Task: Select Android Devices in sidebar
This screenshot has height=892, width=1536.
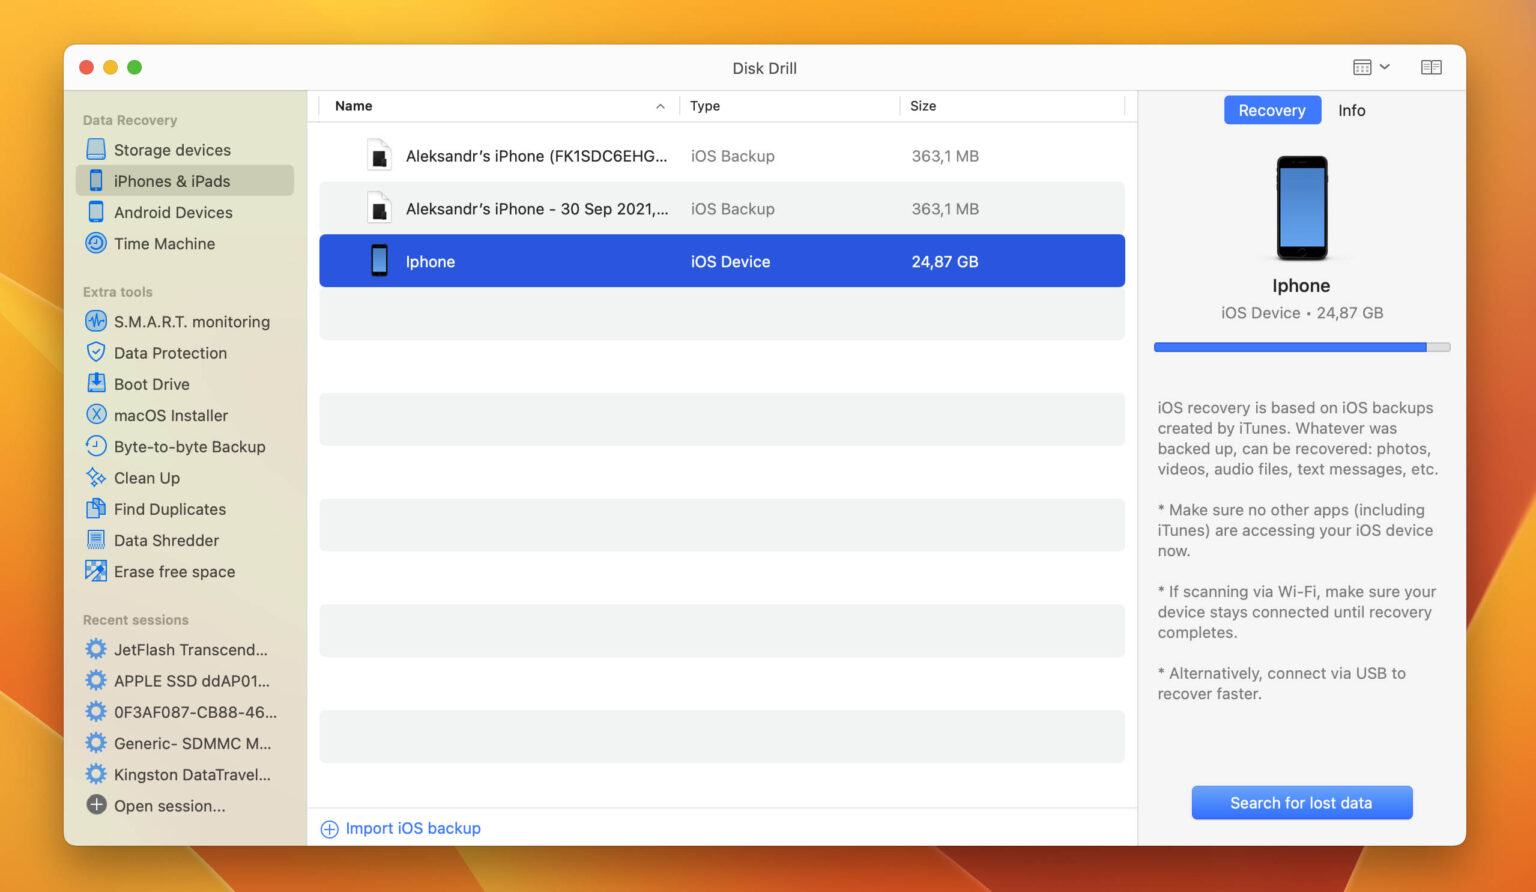Action: point(172,212)
